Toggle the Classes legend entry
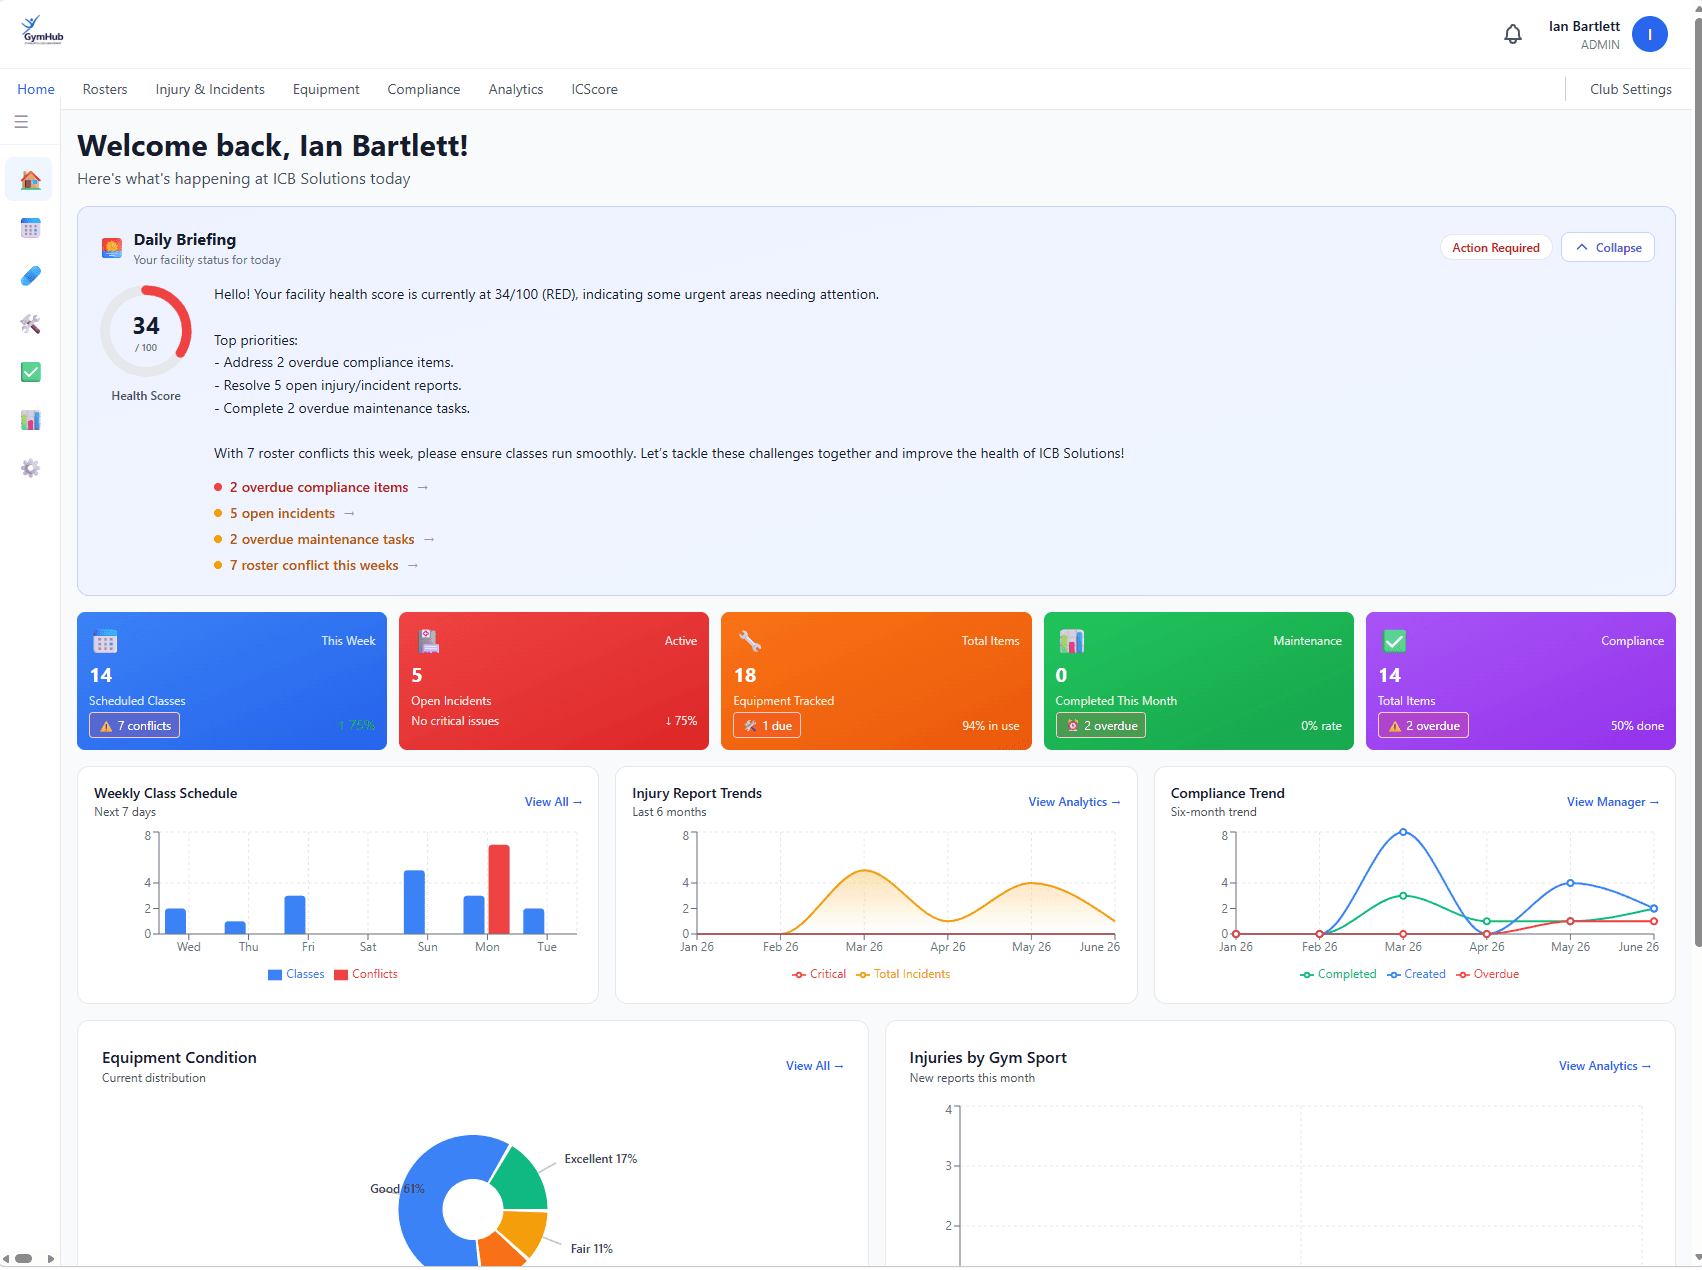 296,974
